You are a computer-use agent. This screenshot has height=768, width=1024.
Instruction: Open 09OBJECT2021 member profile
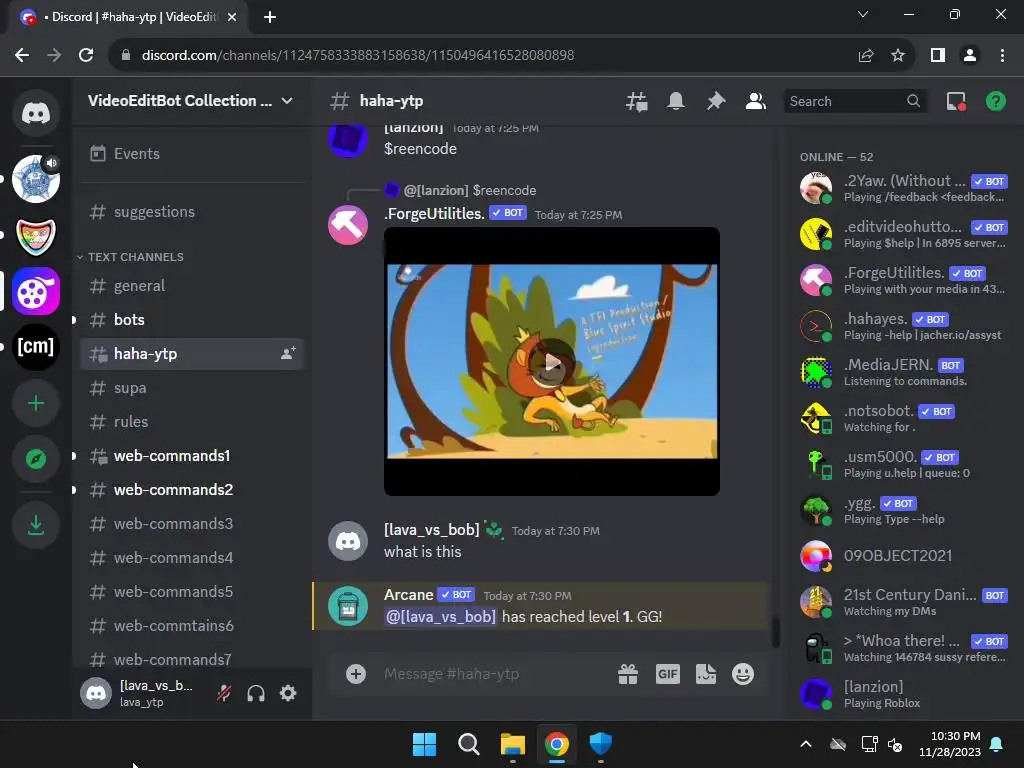pyautogui.click(x=904, y=556)
